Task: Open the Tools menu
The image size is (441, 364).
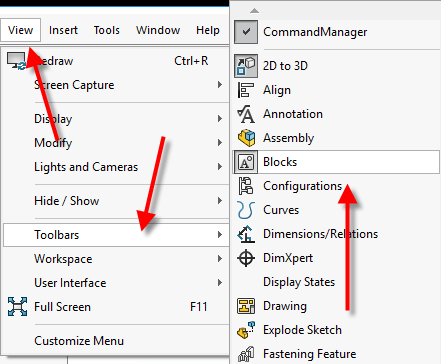Action: point(107,30)
